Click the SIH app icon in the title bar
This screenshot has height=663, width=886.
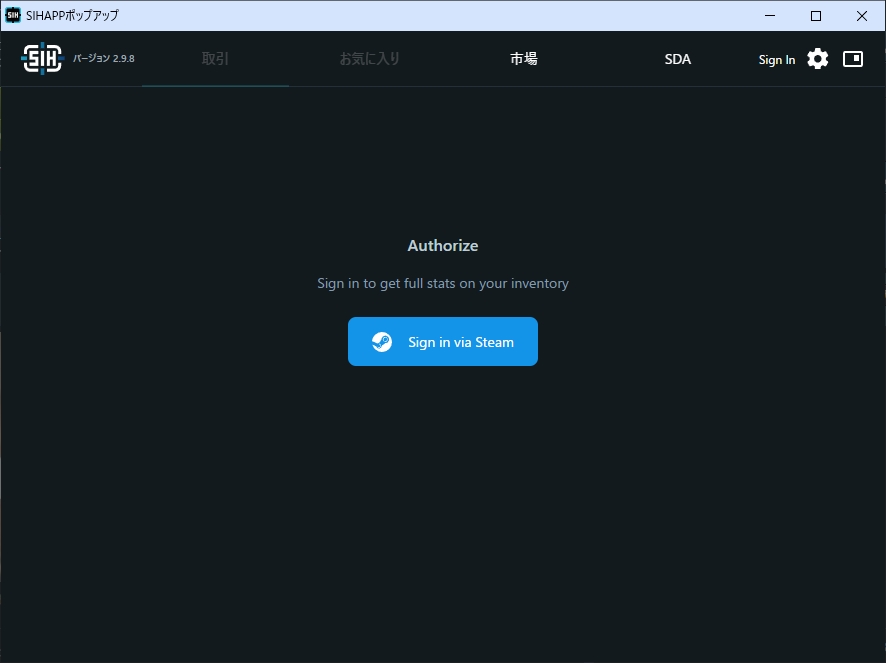13,15
